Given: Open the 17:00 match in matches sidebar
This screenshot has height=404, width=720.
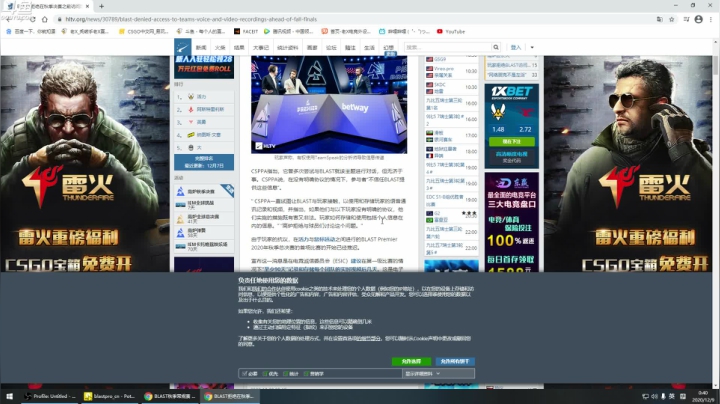Looking at the screenshot, I should pyautogui.click(x=451, y=136).
